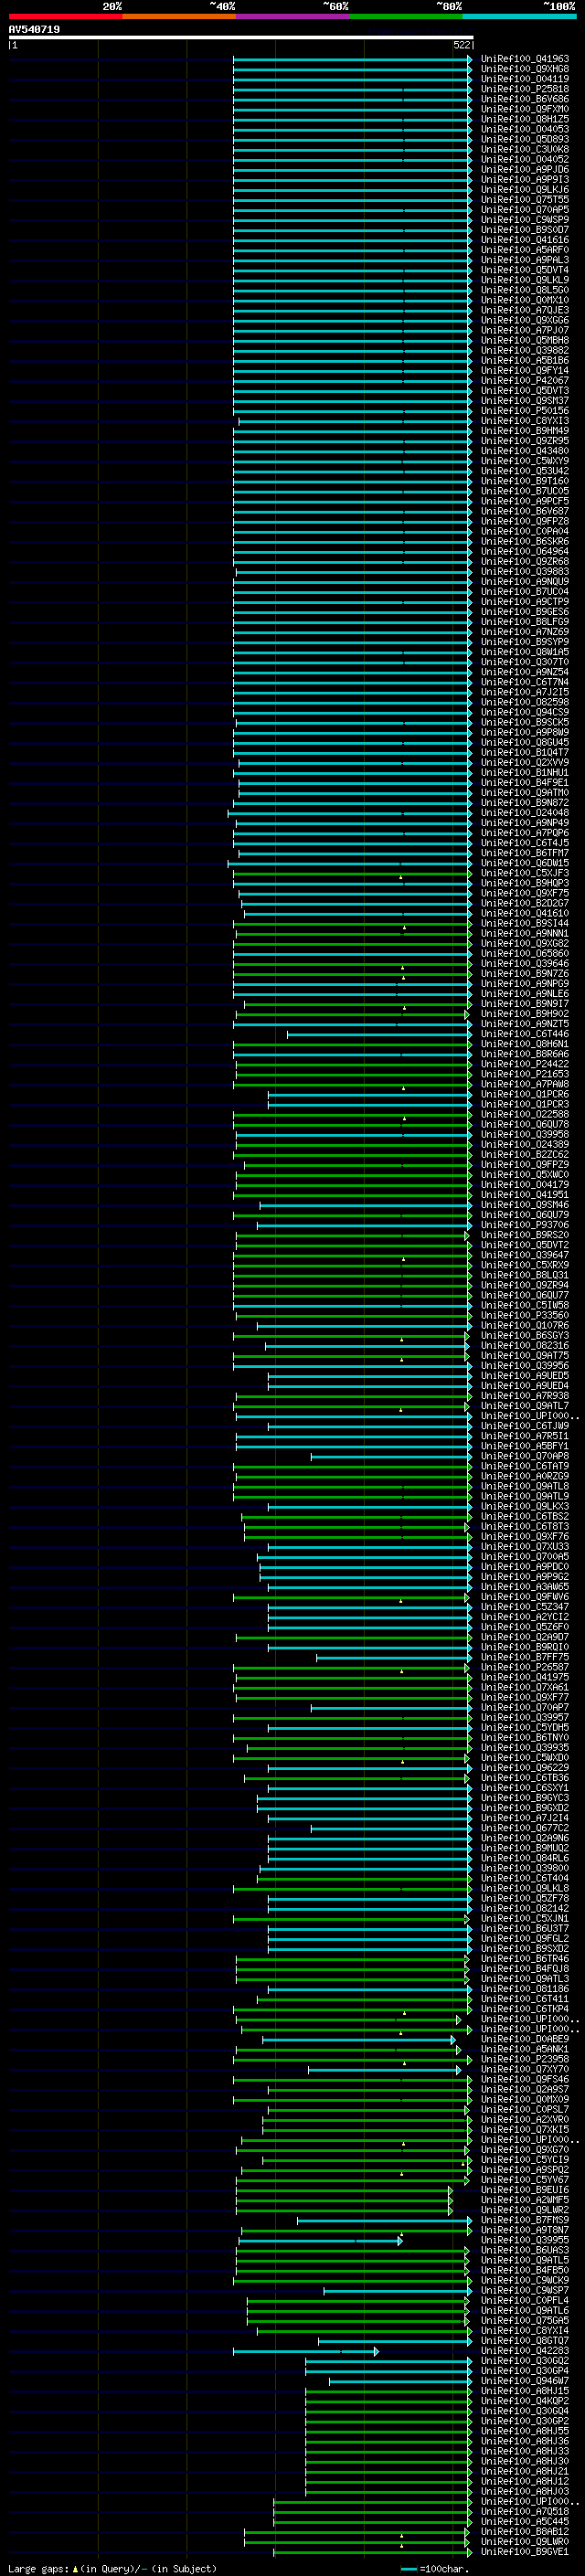This screenshot has width=585, height=2576.
Task: Select hit label UniRef100_Q39882
Action: (525, 350)
